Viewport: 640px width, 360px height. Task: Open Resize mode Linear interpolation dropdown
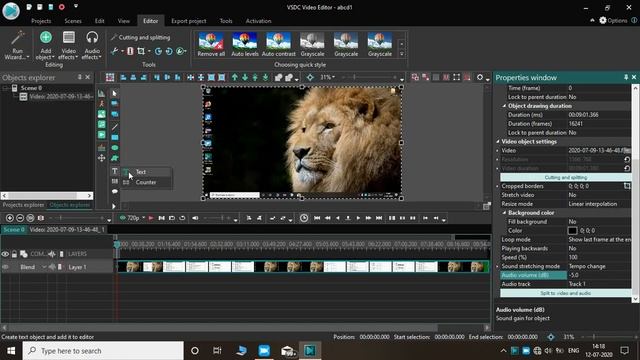[599, 204]
